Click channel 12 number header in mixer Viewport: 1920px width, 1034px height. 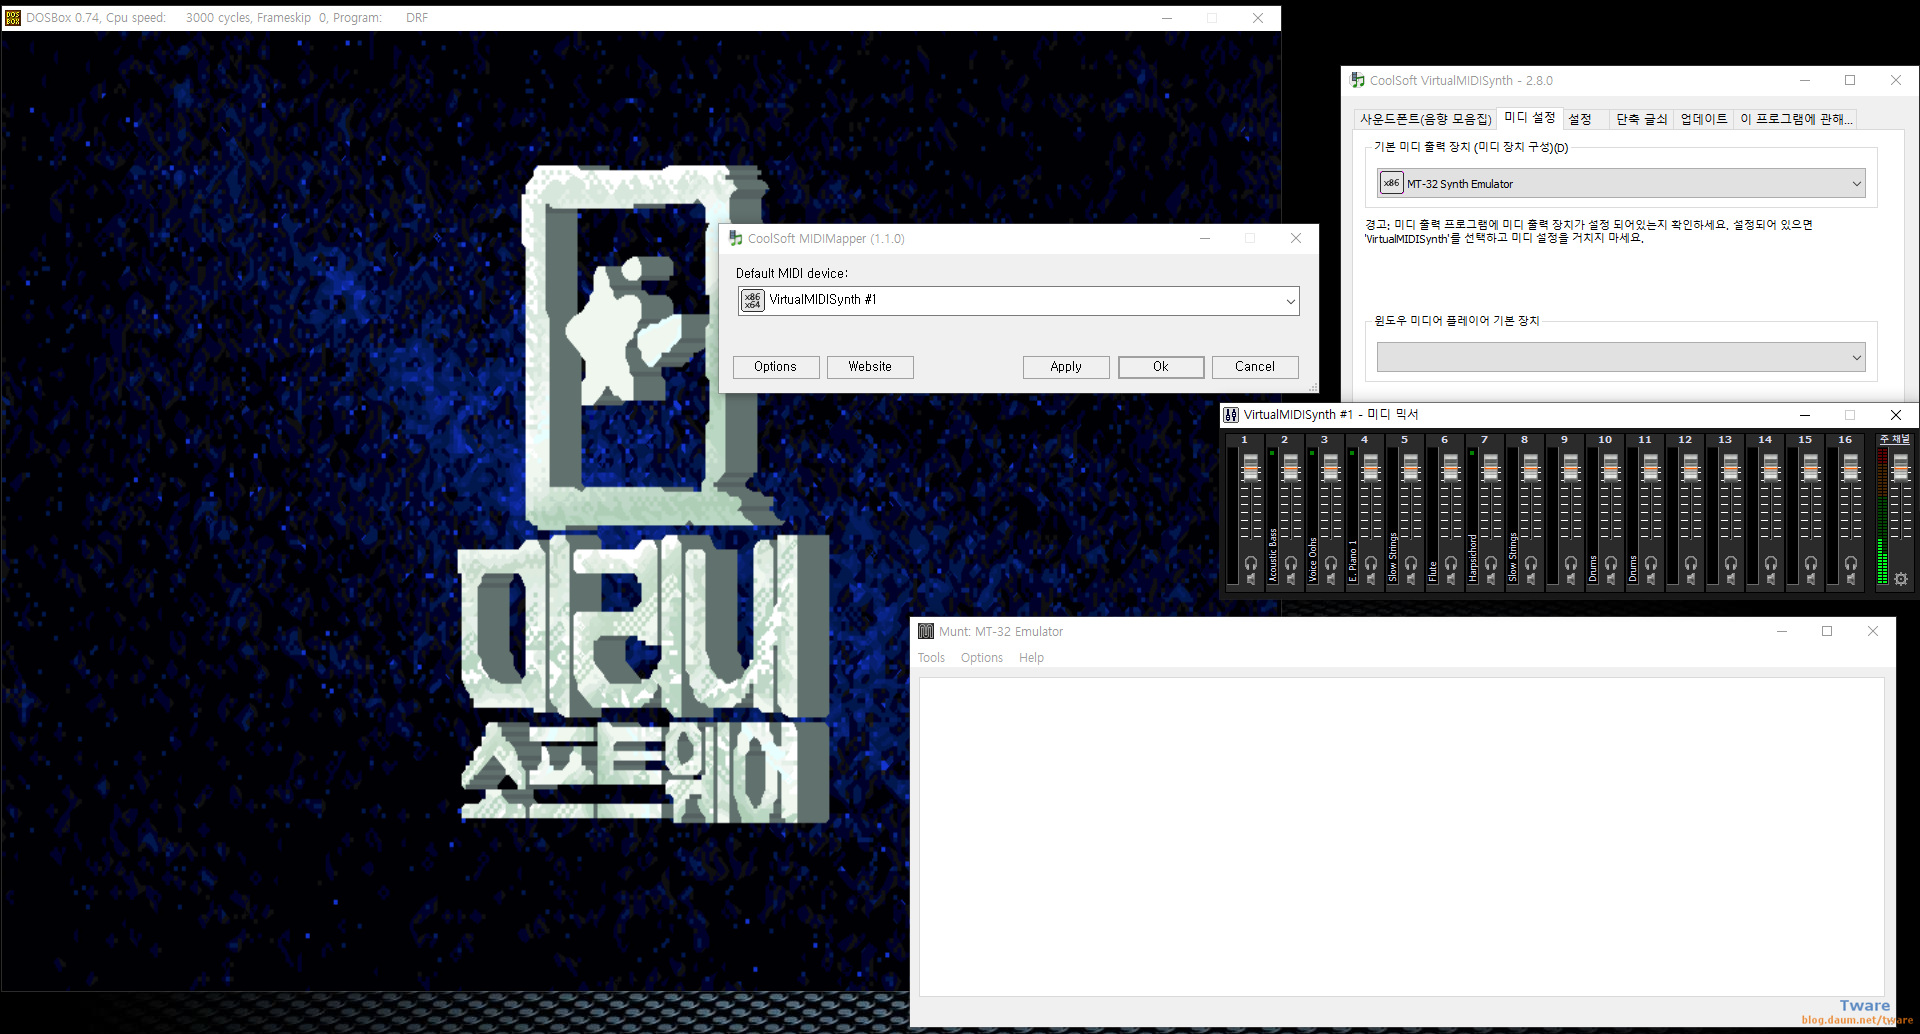tap(1685, 439)
